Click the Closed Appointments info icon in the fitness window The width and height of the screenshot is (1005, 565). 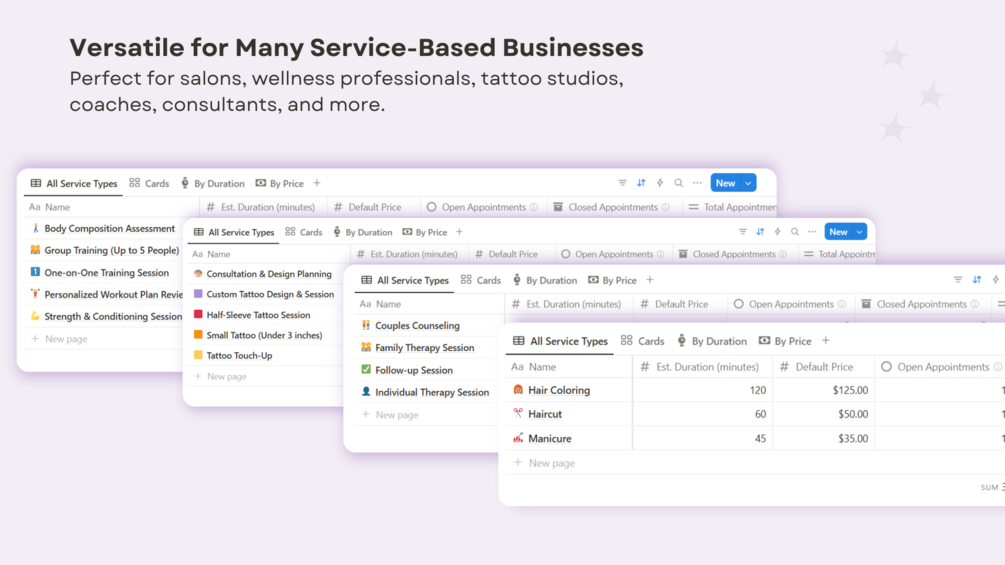coord(666,207)
